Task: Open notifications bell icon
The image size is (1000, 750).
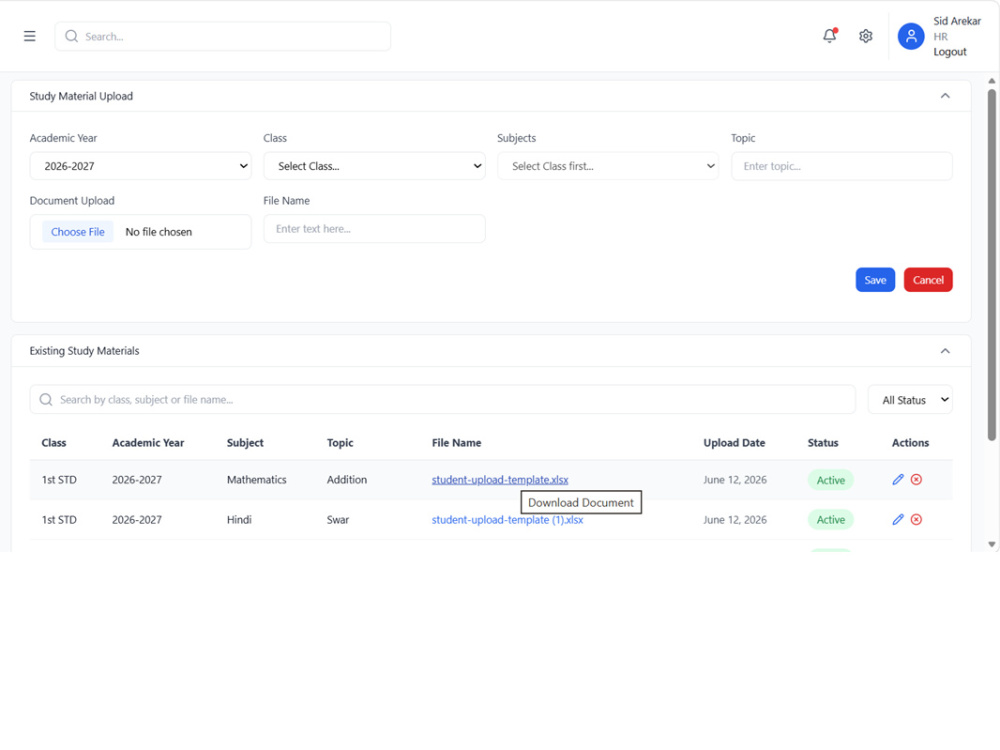Action: coord(830,36)
